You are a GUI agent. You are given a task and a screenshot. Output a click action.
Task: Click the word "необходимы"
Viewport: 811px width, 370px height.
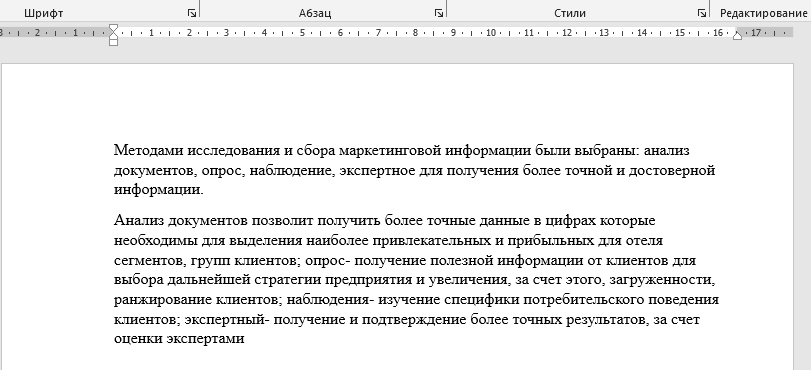(x=155, y=241)
